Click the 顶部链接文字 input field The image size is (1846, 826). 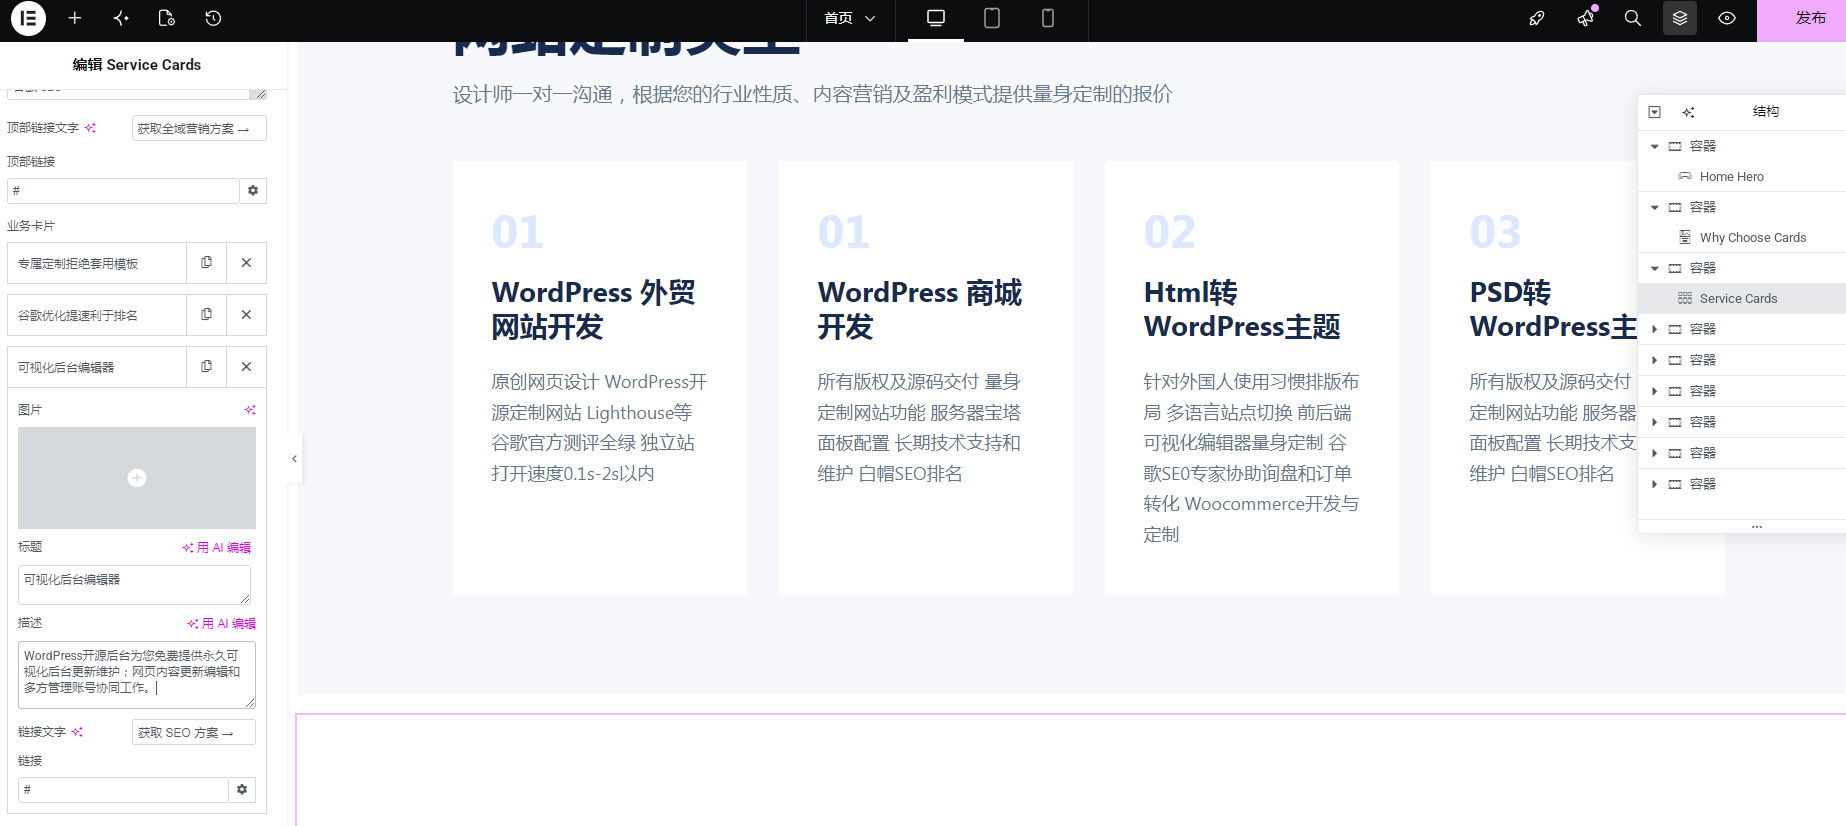199,128
